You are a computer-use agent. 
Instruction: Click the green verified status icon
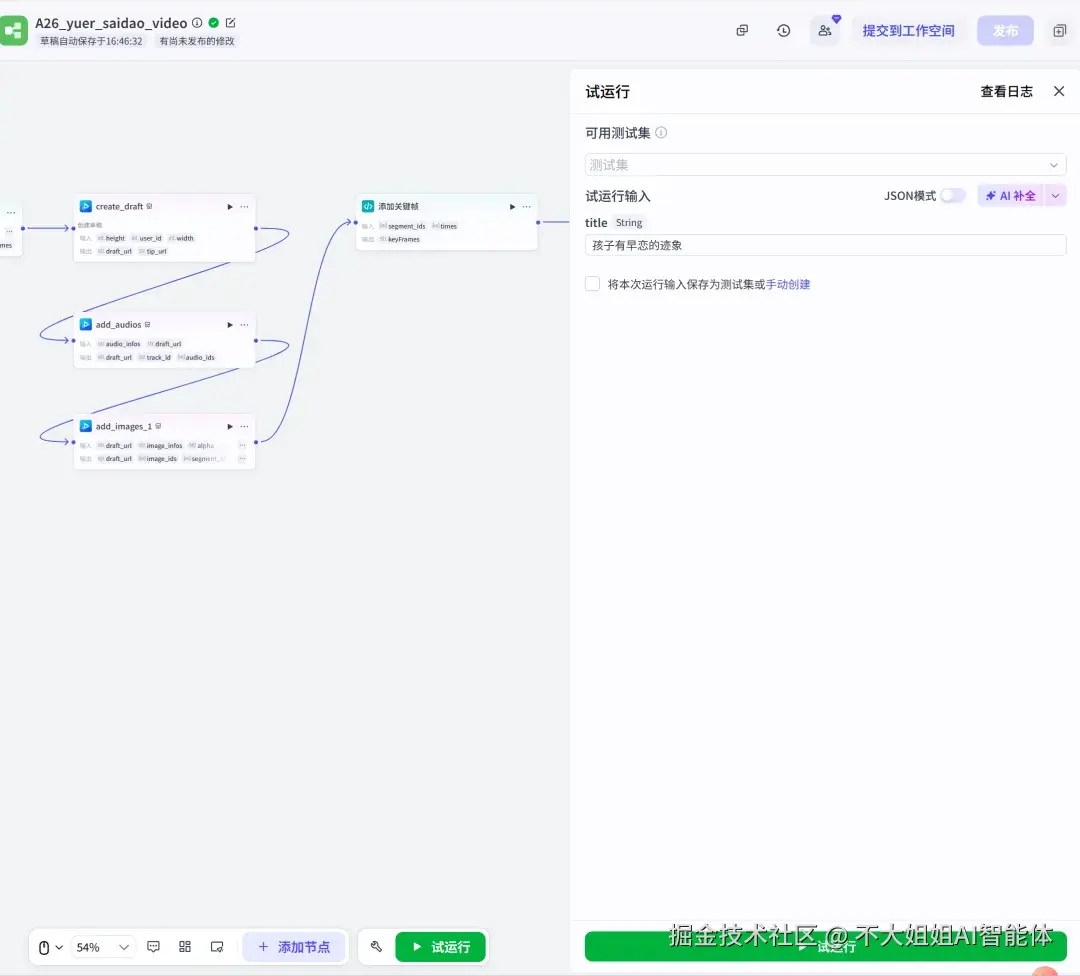pyautogui.click(x=214, y=23)
